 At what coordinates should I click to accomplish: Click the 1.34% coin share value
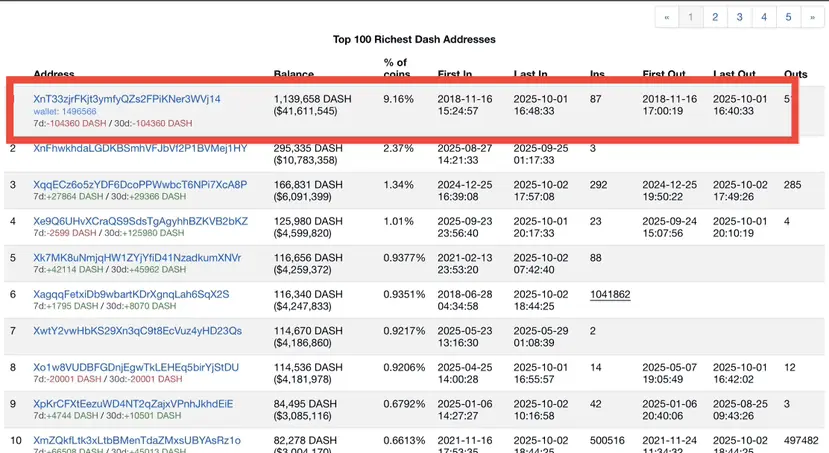click(x=398, y=184)
